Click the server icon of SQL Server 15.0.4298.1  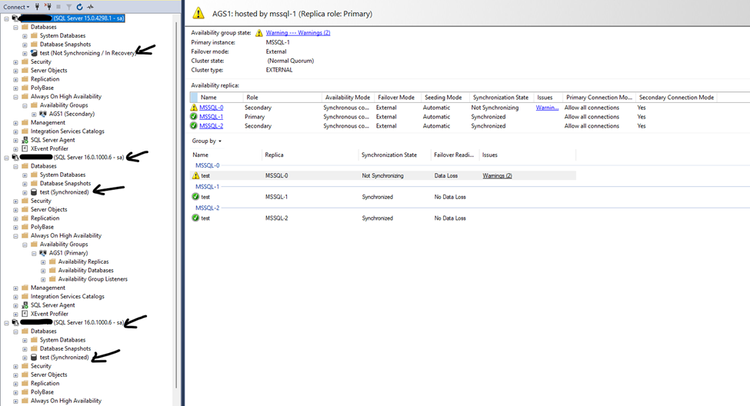click(15, 18)
